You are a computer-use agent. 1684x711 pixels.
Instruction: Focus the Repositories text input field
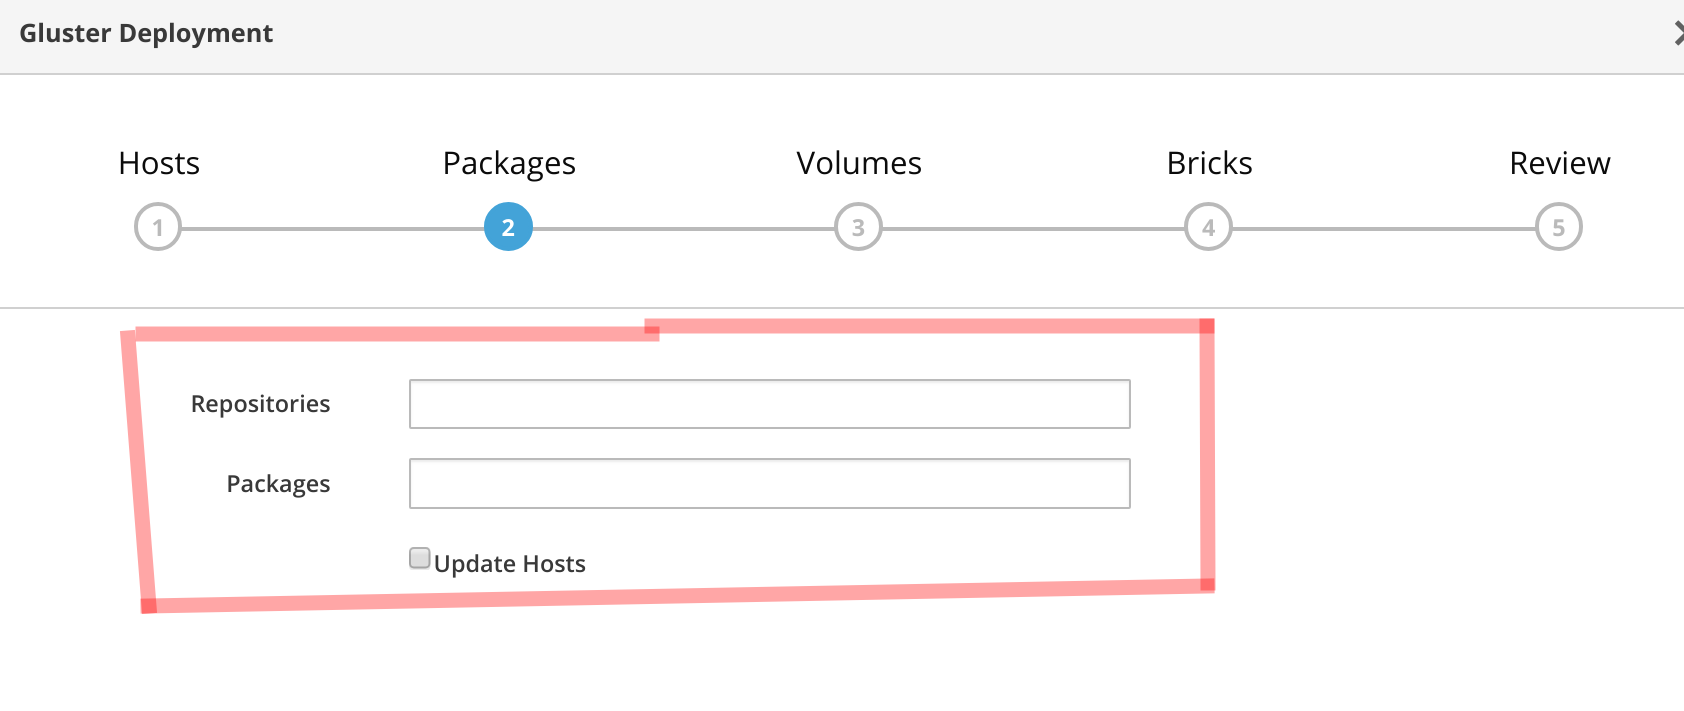769,404
